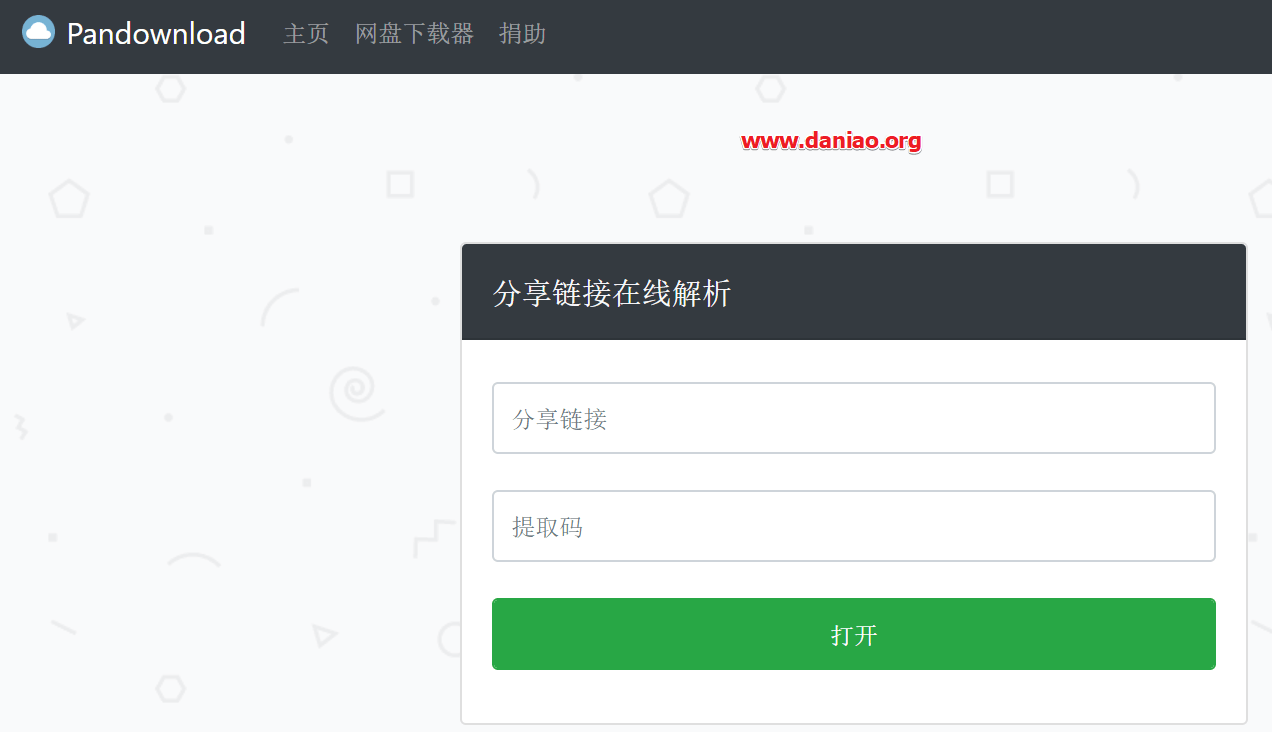Focus the 提取码 input field
Screen dimensions: 1272x732
[x=854, y=526]
